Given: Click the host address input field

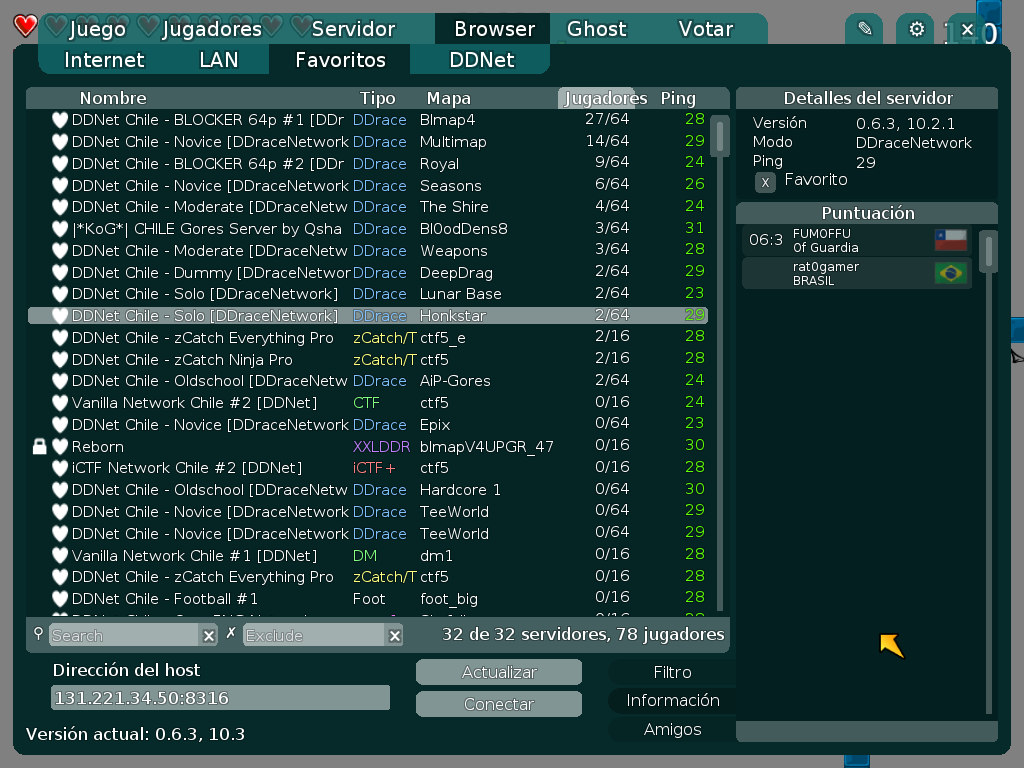Looking at the screenshot, I should [222, 697].
